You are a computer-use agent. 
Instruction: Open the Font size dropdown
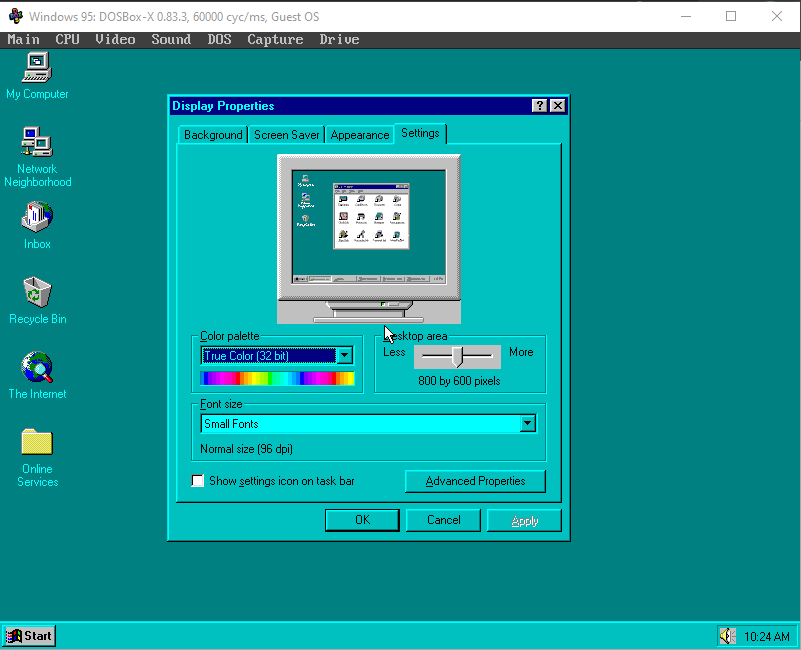(x=527, y=423)
